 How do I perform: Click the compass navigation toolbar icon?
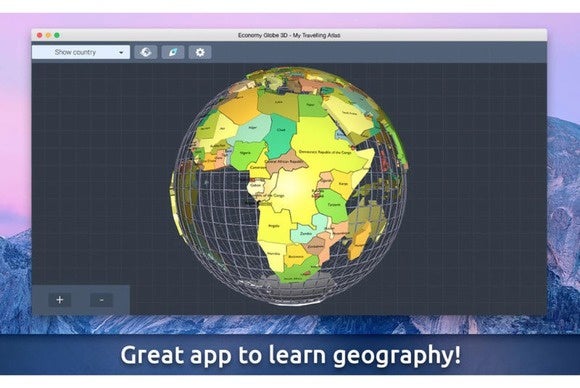coord(173,52)
